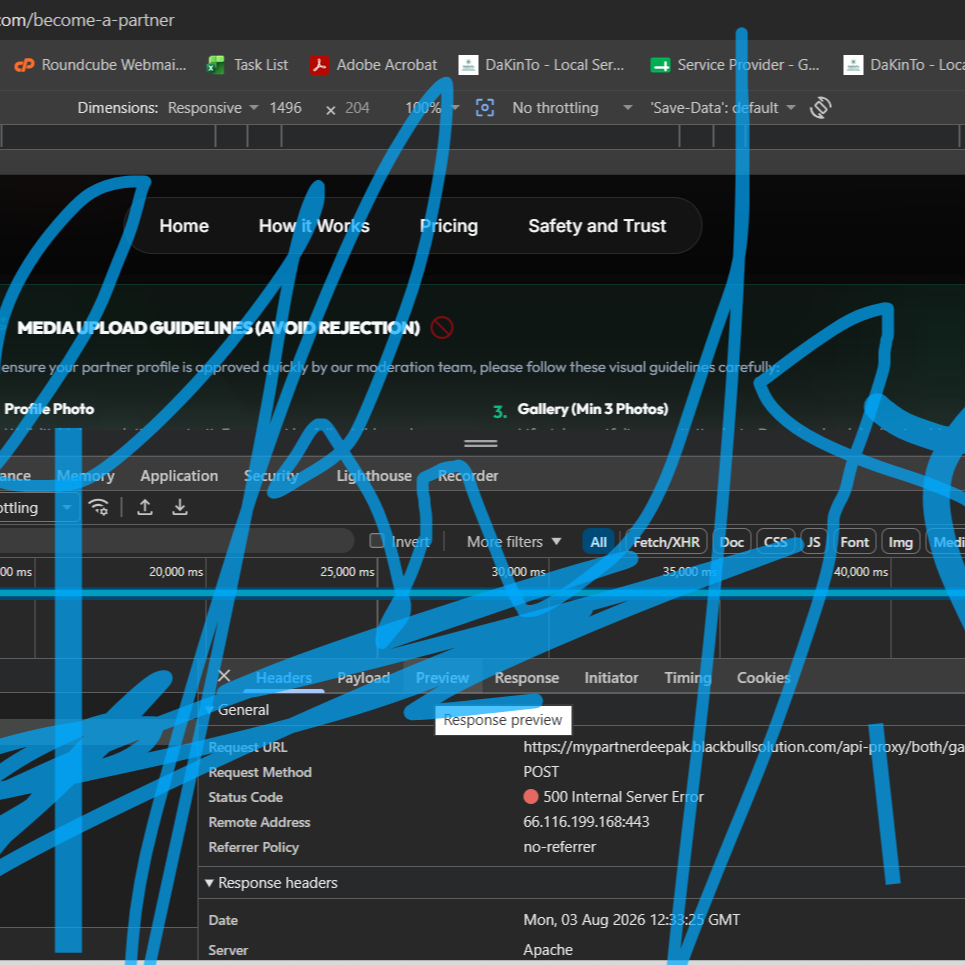The image size is (965, 965).
Task: Open the Service Provider bookmark
Action: [x=735, y=65]
